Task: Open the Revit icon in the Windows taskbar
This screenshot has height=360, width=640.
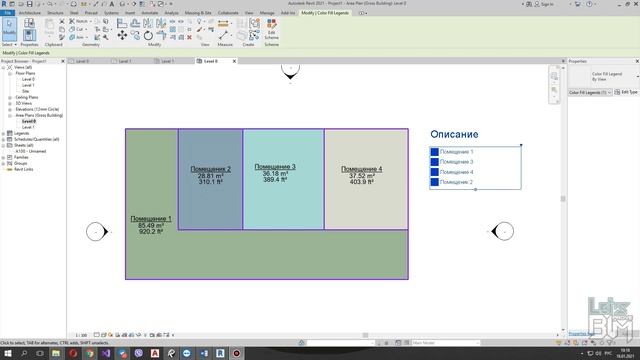Action: pos(220,353)
